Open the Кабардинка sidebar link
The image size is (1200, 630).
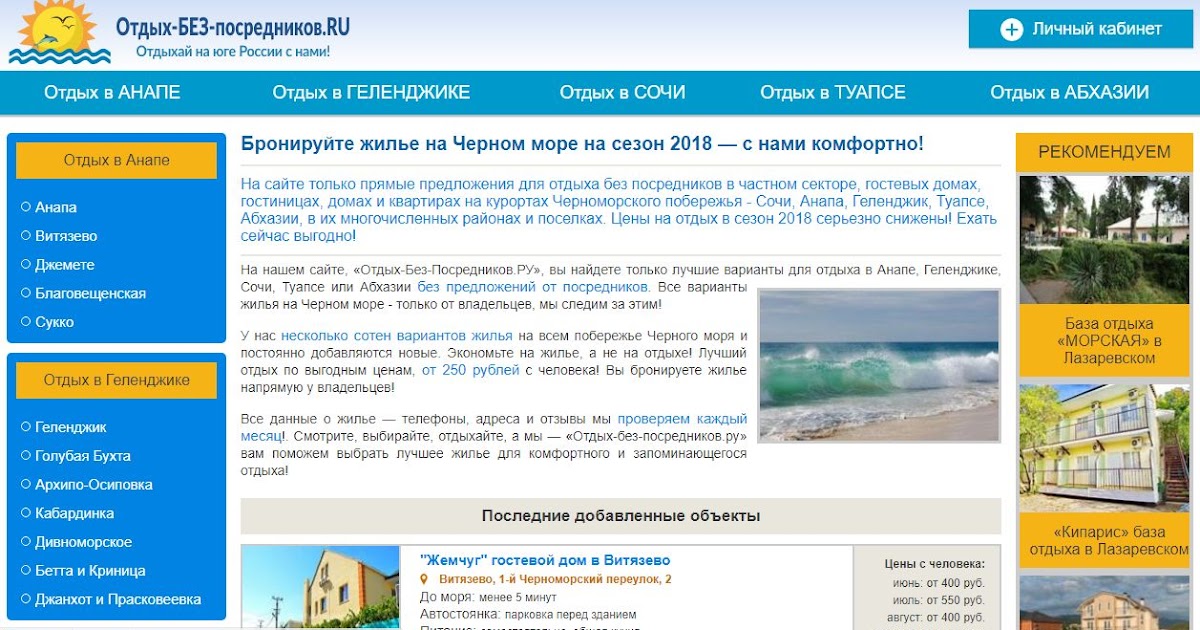[74, 513]
